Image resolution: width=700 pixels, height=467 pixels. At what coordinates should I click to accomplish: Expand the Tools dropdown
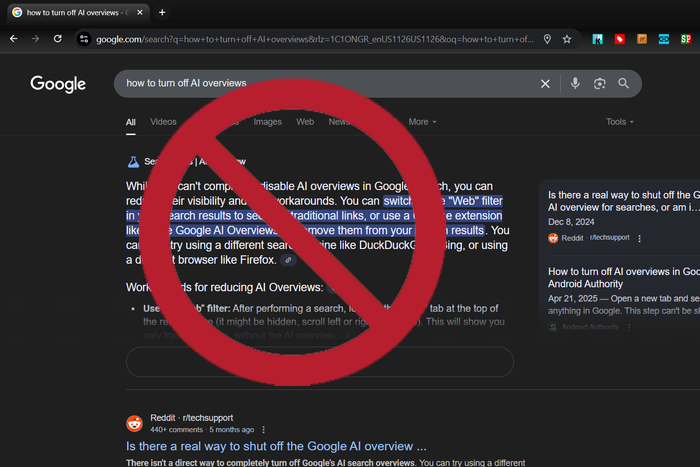point(620,122)
